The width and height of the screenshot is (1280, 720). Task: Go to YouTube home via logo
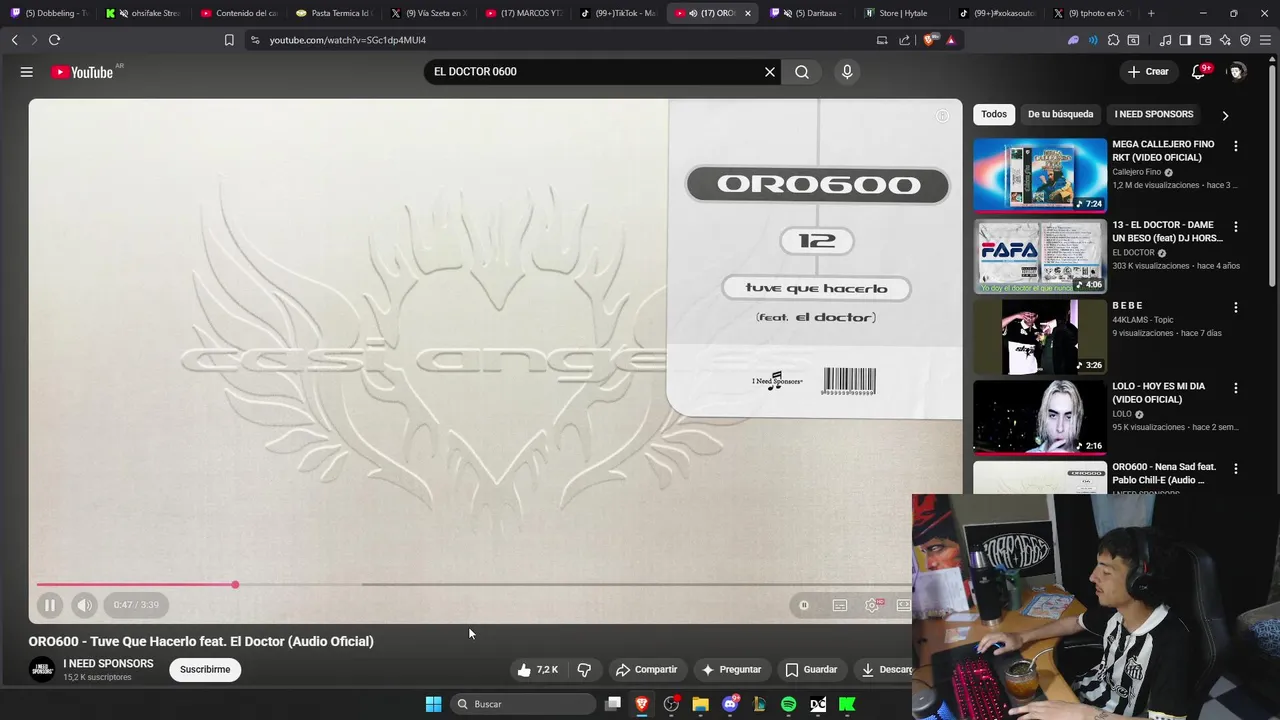click(83, 72)
